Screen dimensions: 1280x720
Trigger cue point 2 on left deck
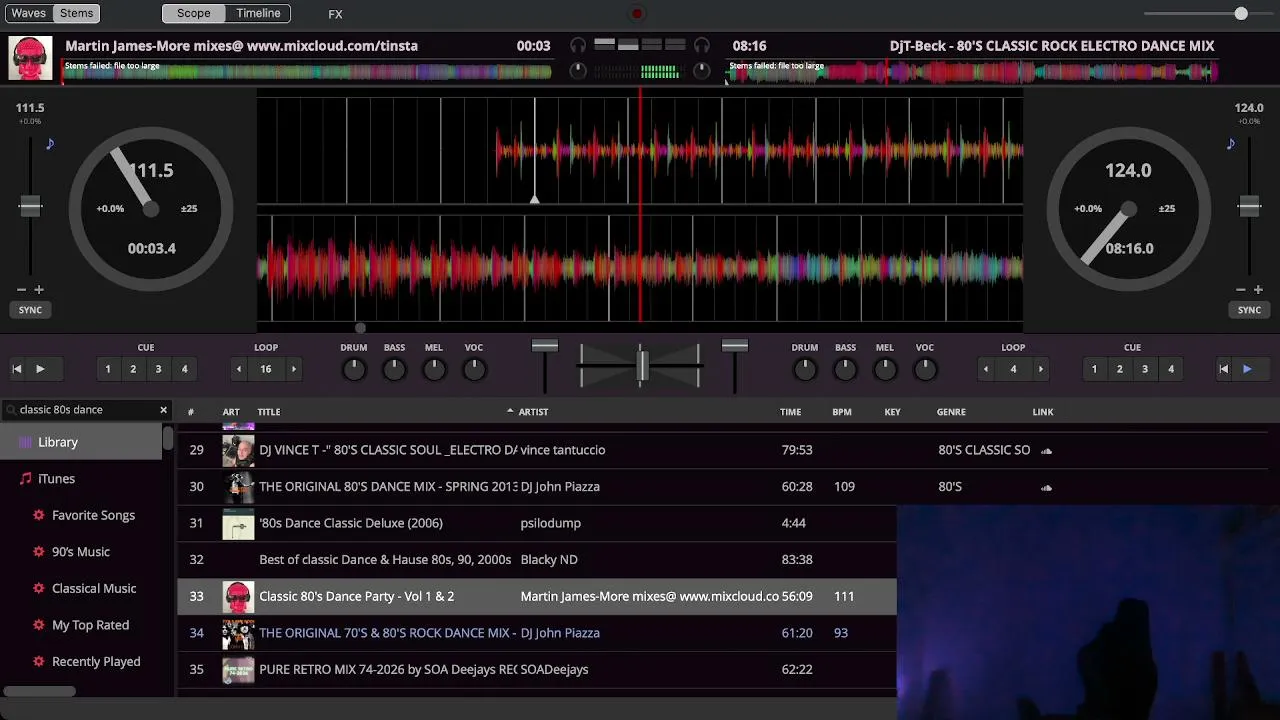(x=133, y=369)
